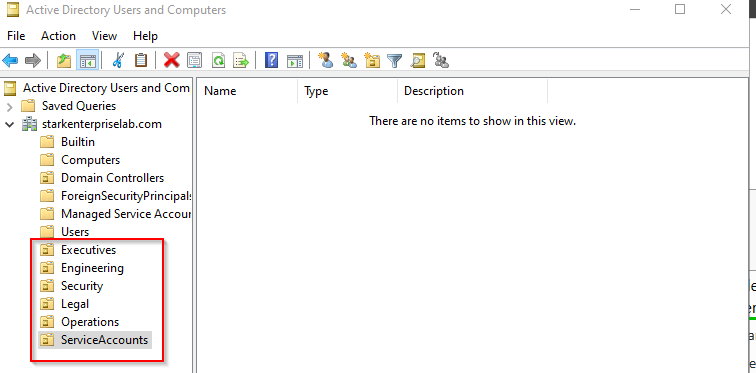Open the File menu
Screen dimensions: 756x373
(16, 36)
